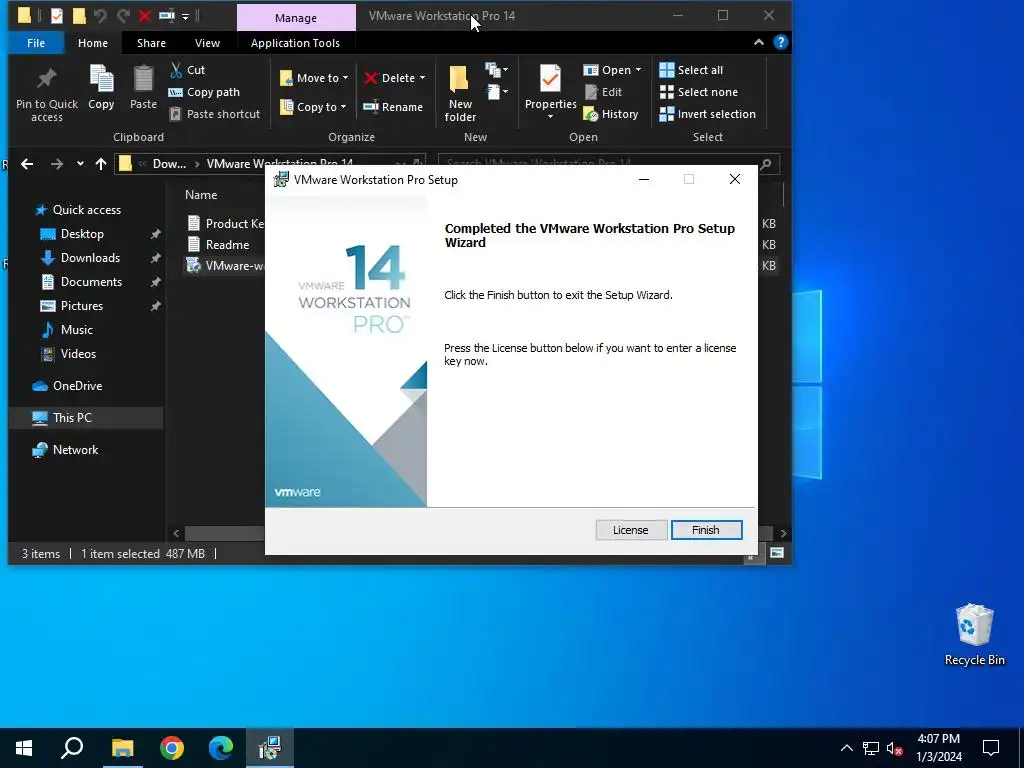Click the Name column header
1024x768 pixels.
201,195
